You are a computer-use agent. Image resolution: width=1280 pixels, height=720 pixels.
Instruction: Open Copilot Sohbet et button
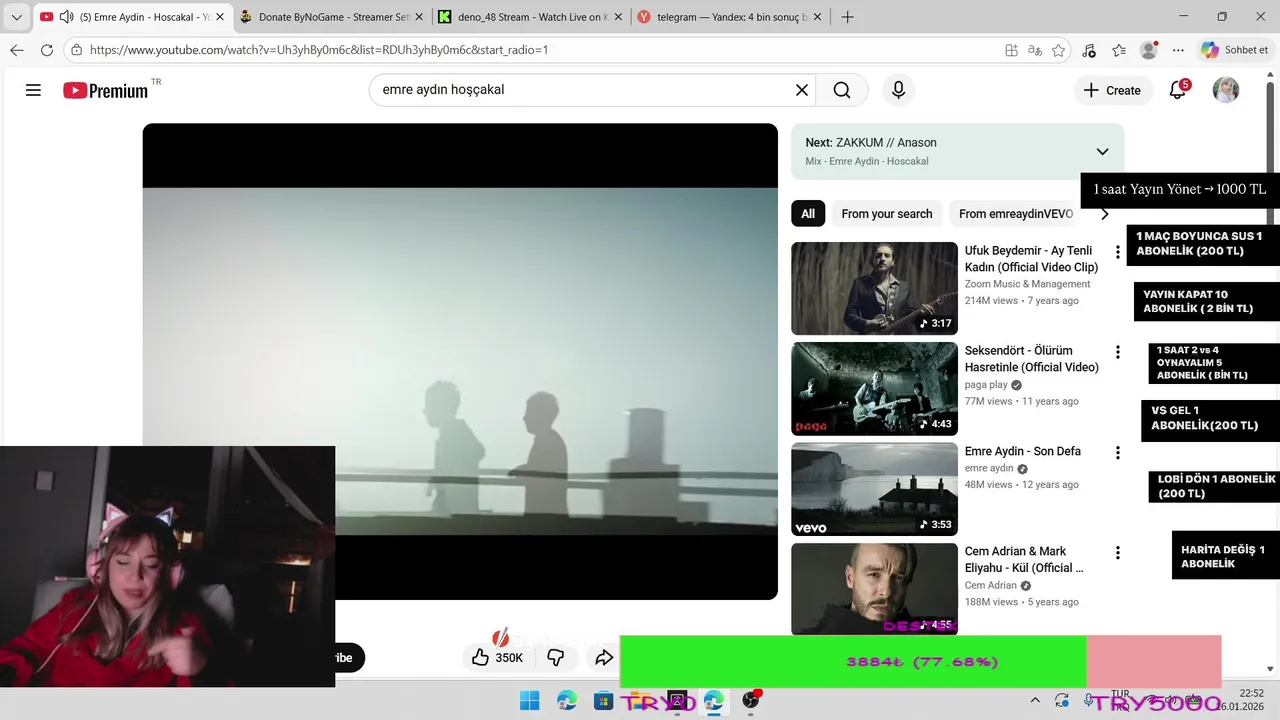pyautogui.click(x=1235, y=50)
